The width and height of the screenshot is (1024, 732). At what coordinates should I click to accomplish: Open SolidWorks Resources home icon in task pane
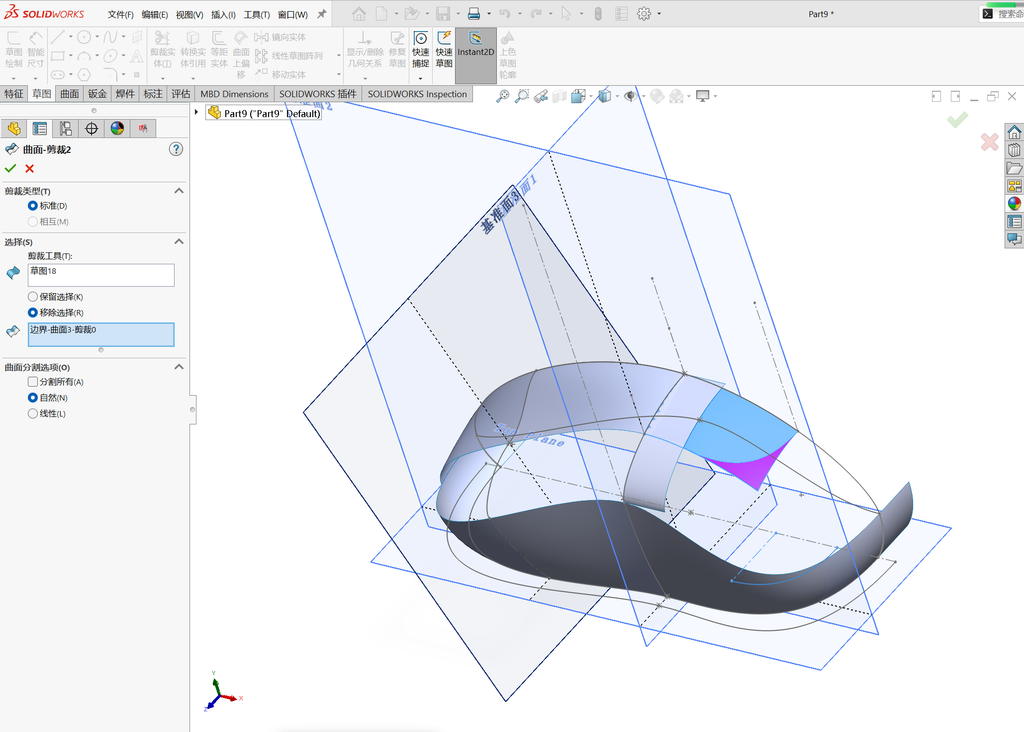tap(1014, 133)
